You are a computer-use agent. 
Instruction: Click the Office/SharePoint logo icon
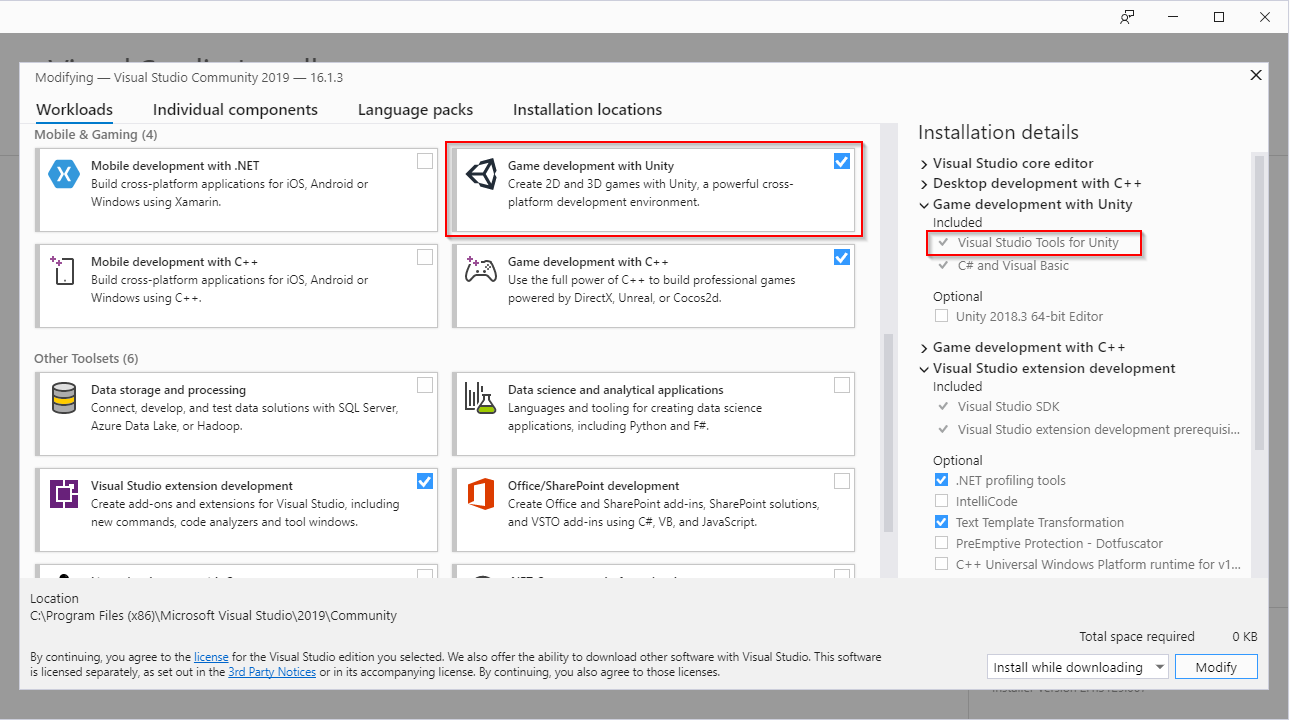481,494
